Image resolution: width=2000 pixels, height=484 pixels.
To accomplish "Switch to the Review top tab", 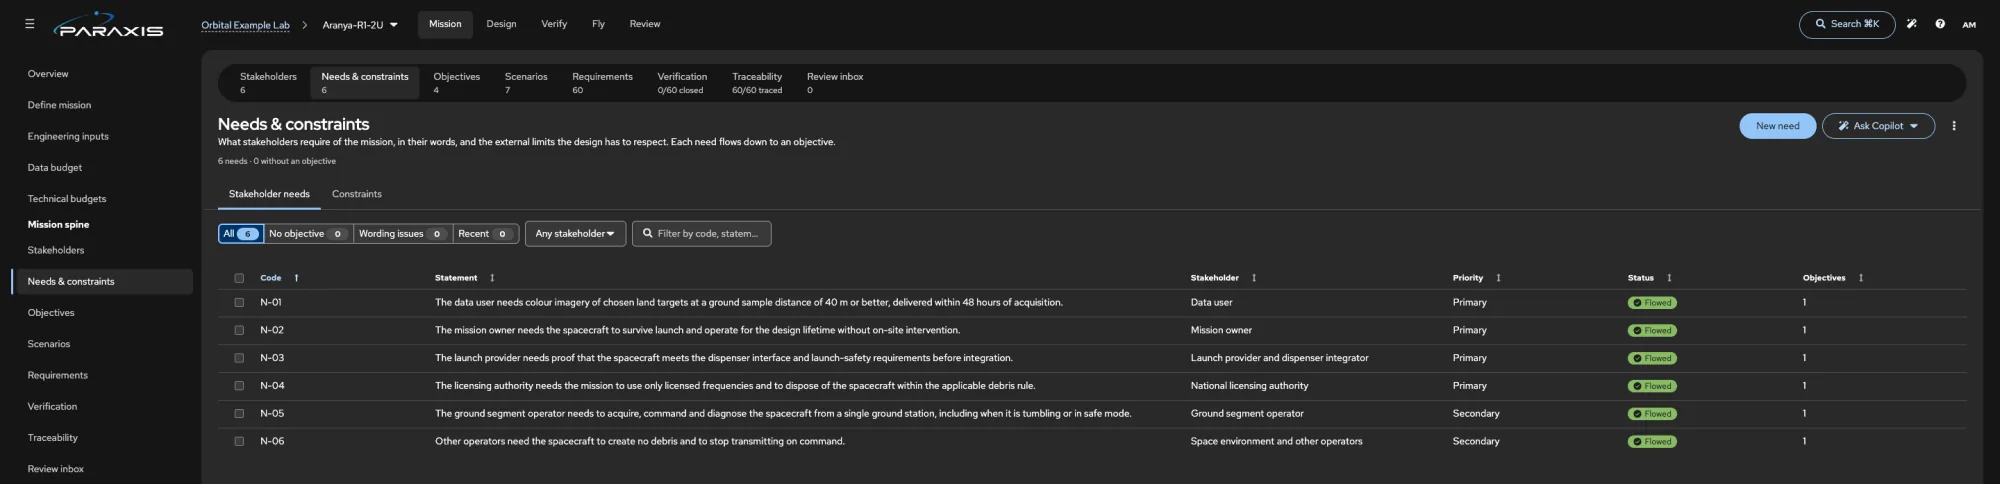I will tap(645, 24).
